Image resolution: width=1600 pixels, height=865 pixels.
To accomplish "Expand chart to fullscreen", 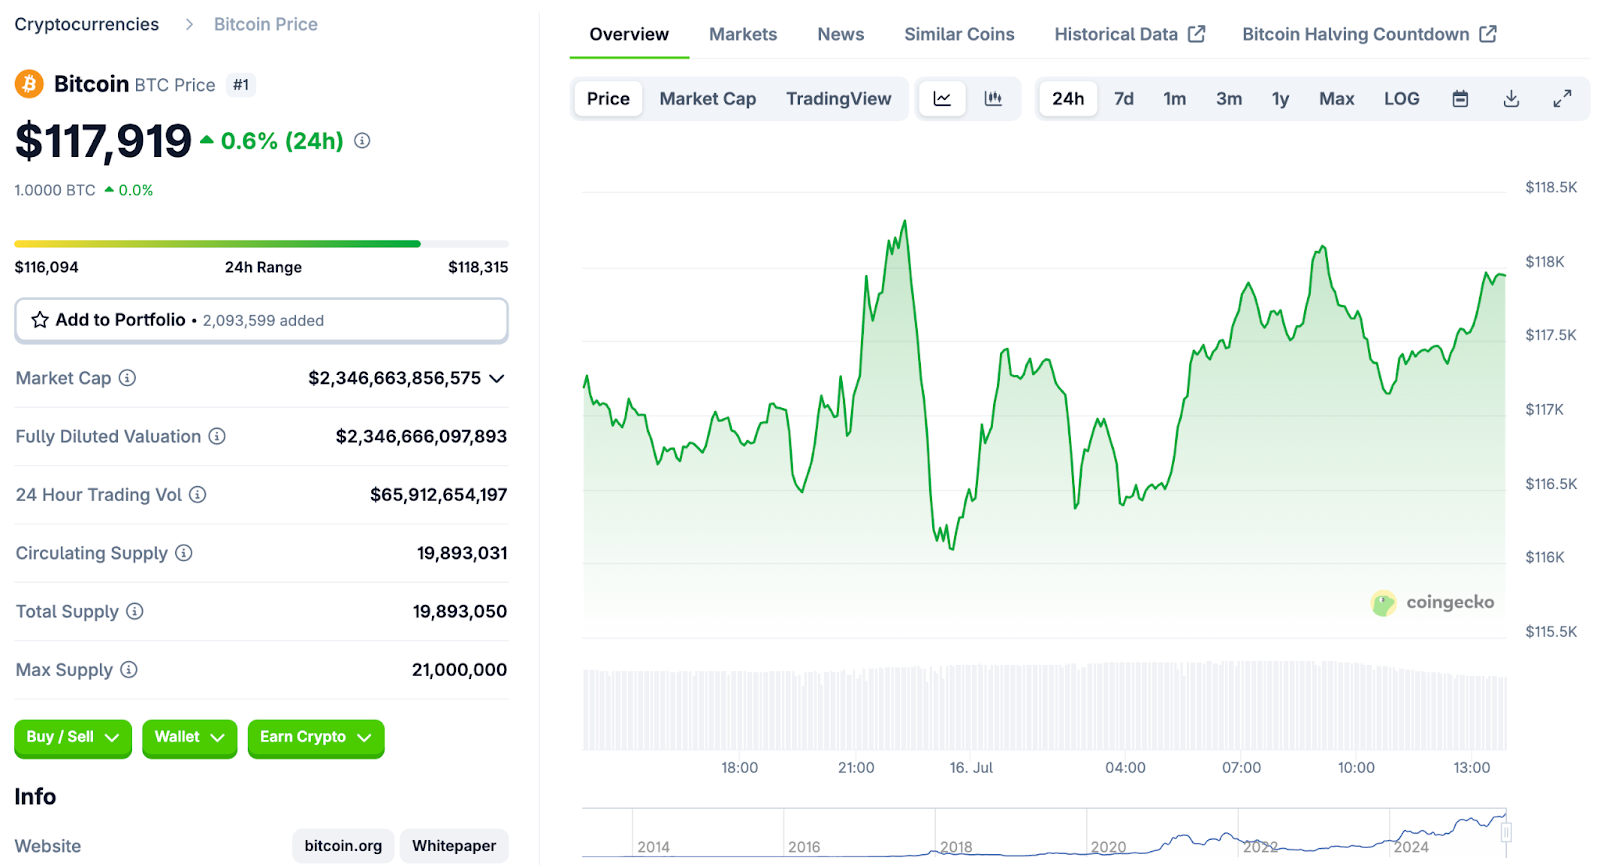I will point(1562,99).
